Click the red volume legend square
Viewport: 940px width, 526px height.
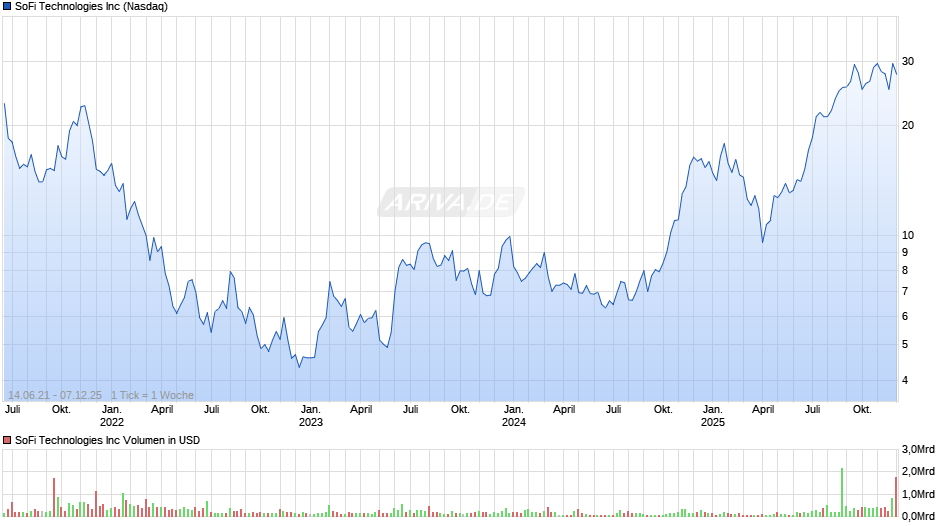coord(7,440)
